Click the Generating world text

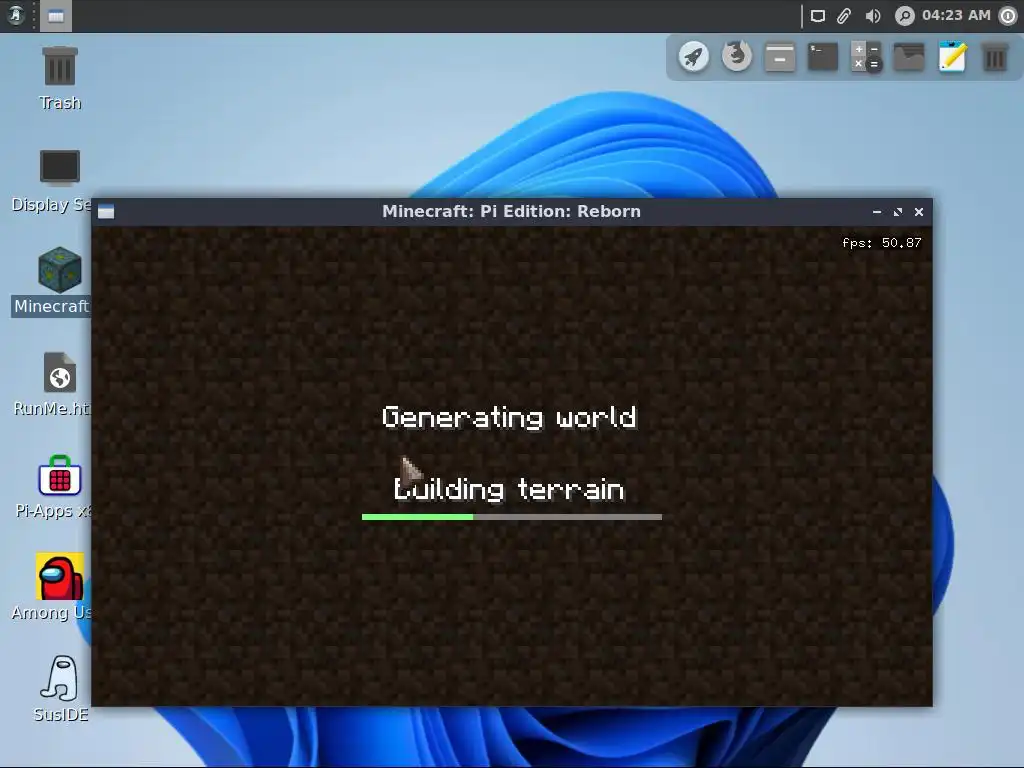[x=509, y=417]
